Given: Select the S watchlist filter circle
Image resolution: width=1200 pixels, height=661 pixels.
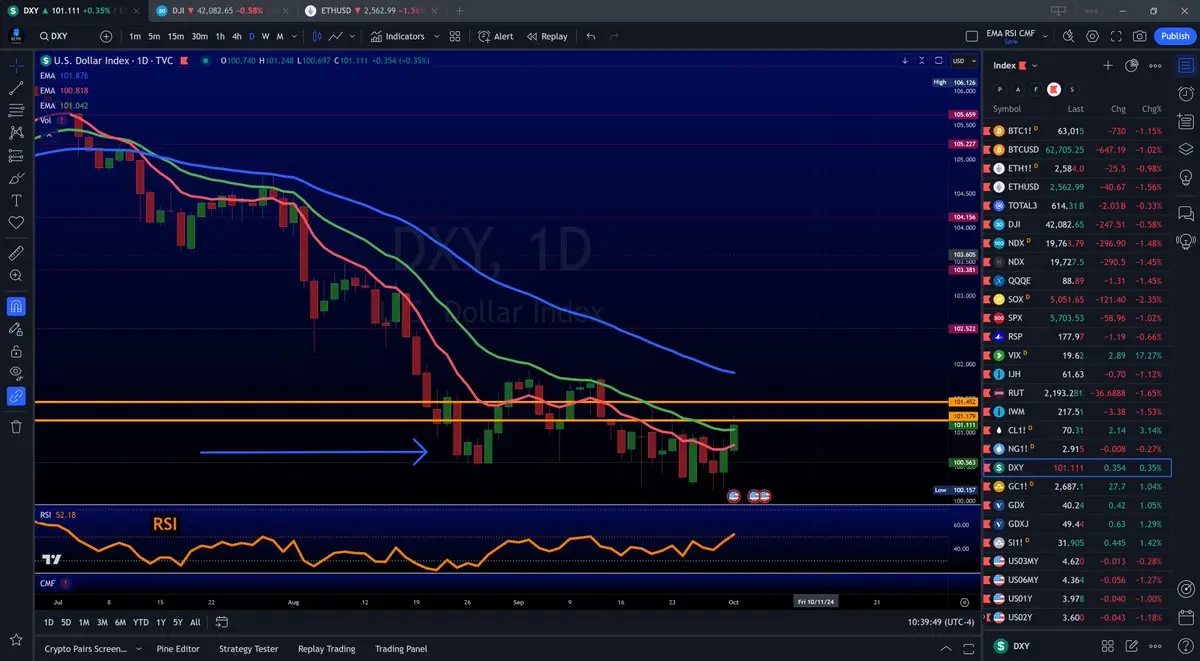Looking at the screenshot, I should (x=1071, y=89).
